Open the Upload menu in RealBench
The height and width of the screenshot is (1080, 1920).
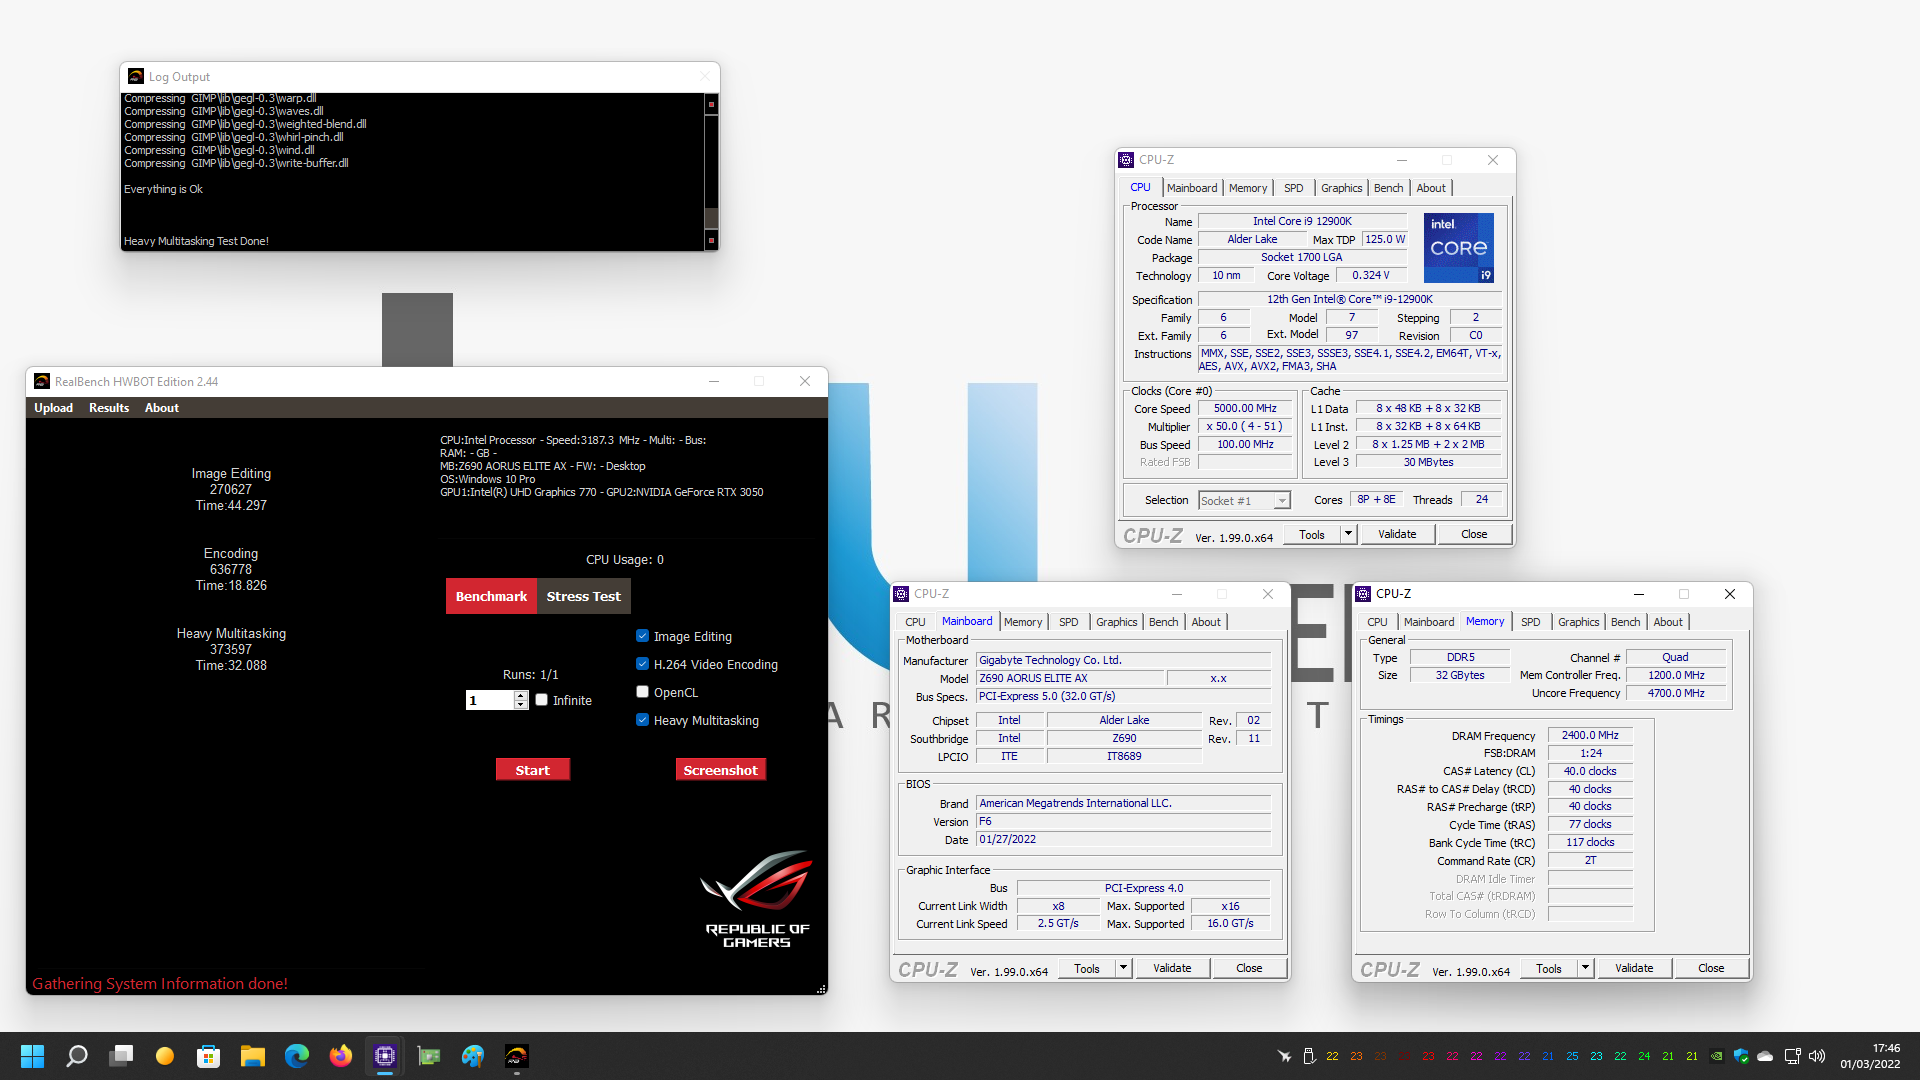click(53, 408)
